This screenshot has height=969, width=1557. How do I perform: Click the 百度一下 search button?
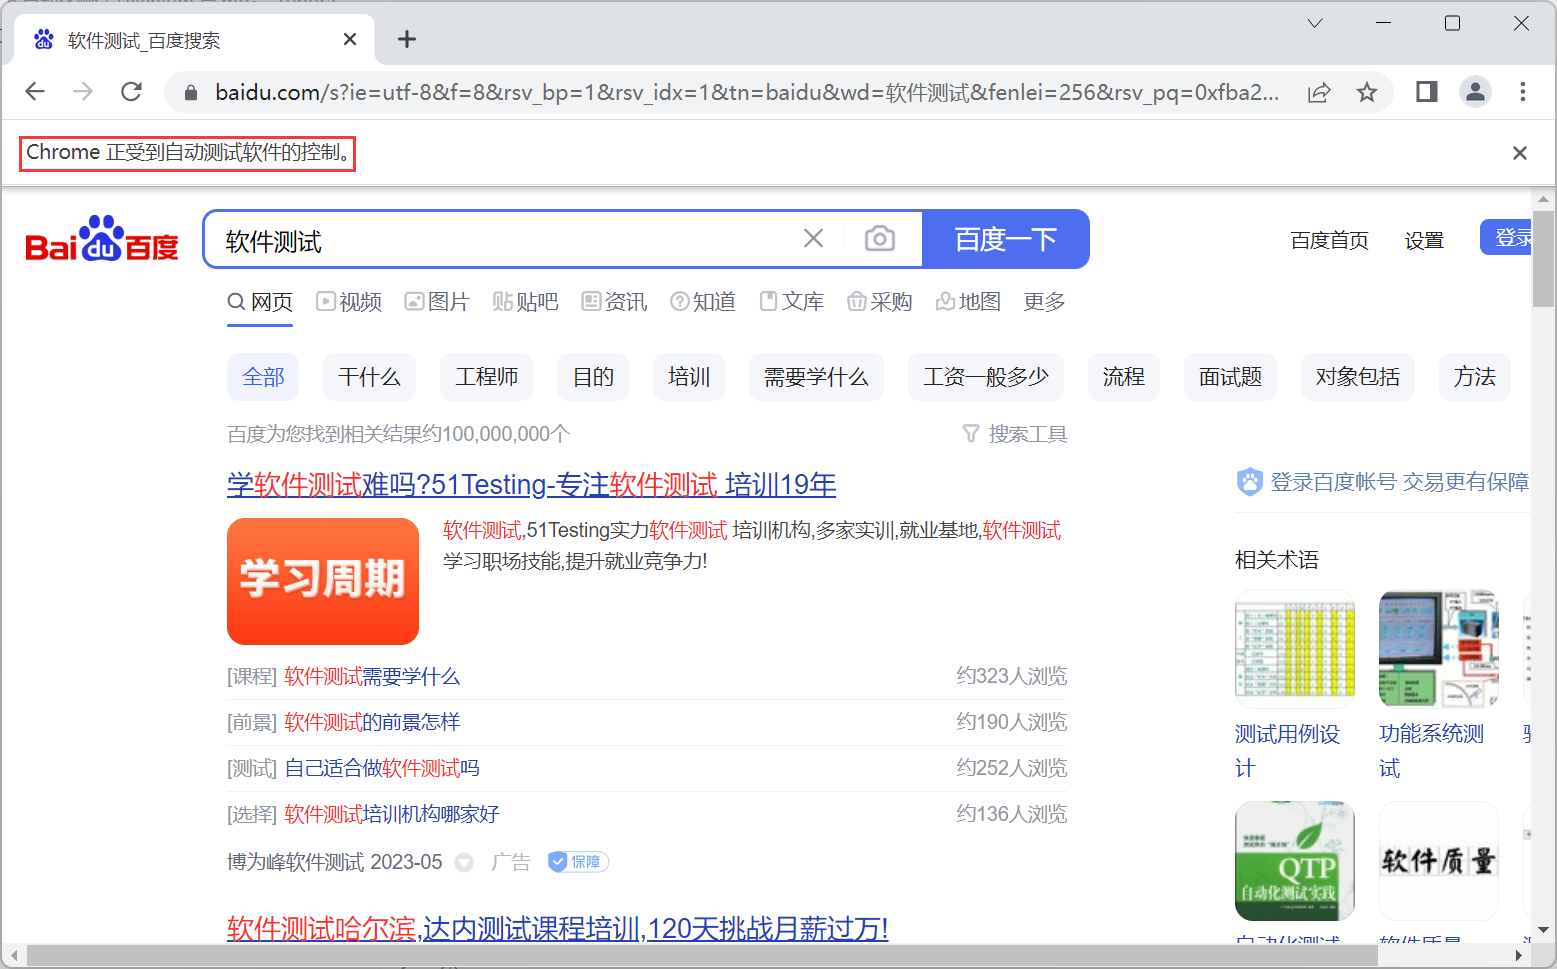1006,239
